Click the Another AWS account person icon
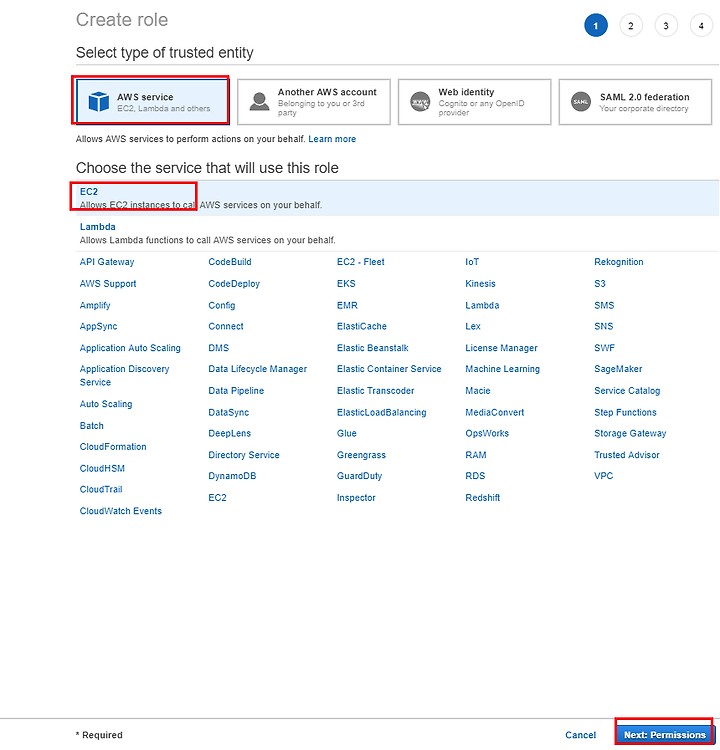The image size is (720, 750). coord(259,101)
